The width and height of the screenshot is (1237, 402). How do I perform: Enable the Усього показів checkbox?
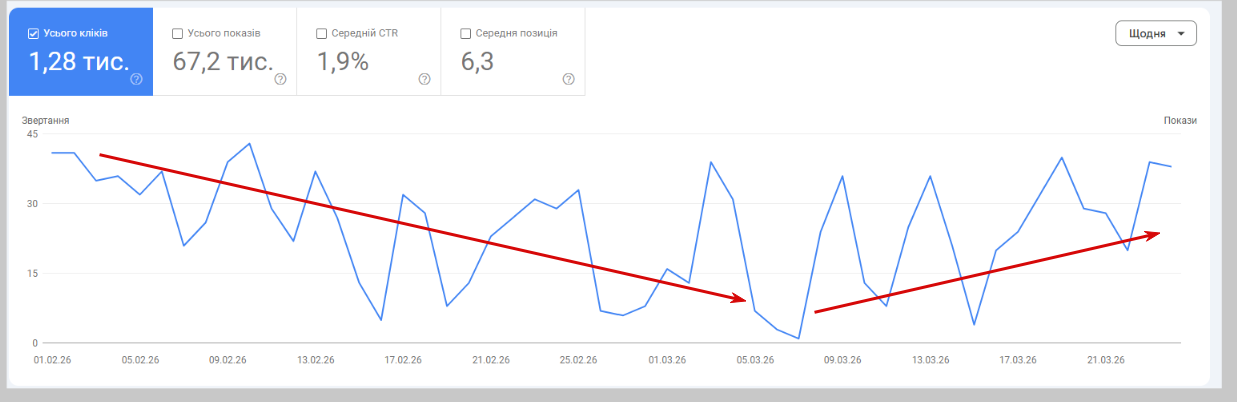point(178,33)
